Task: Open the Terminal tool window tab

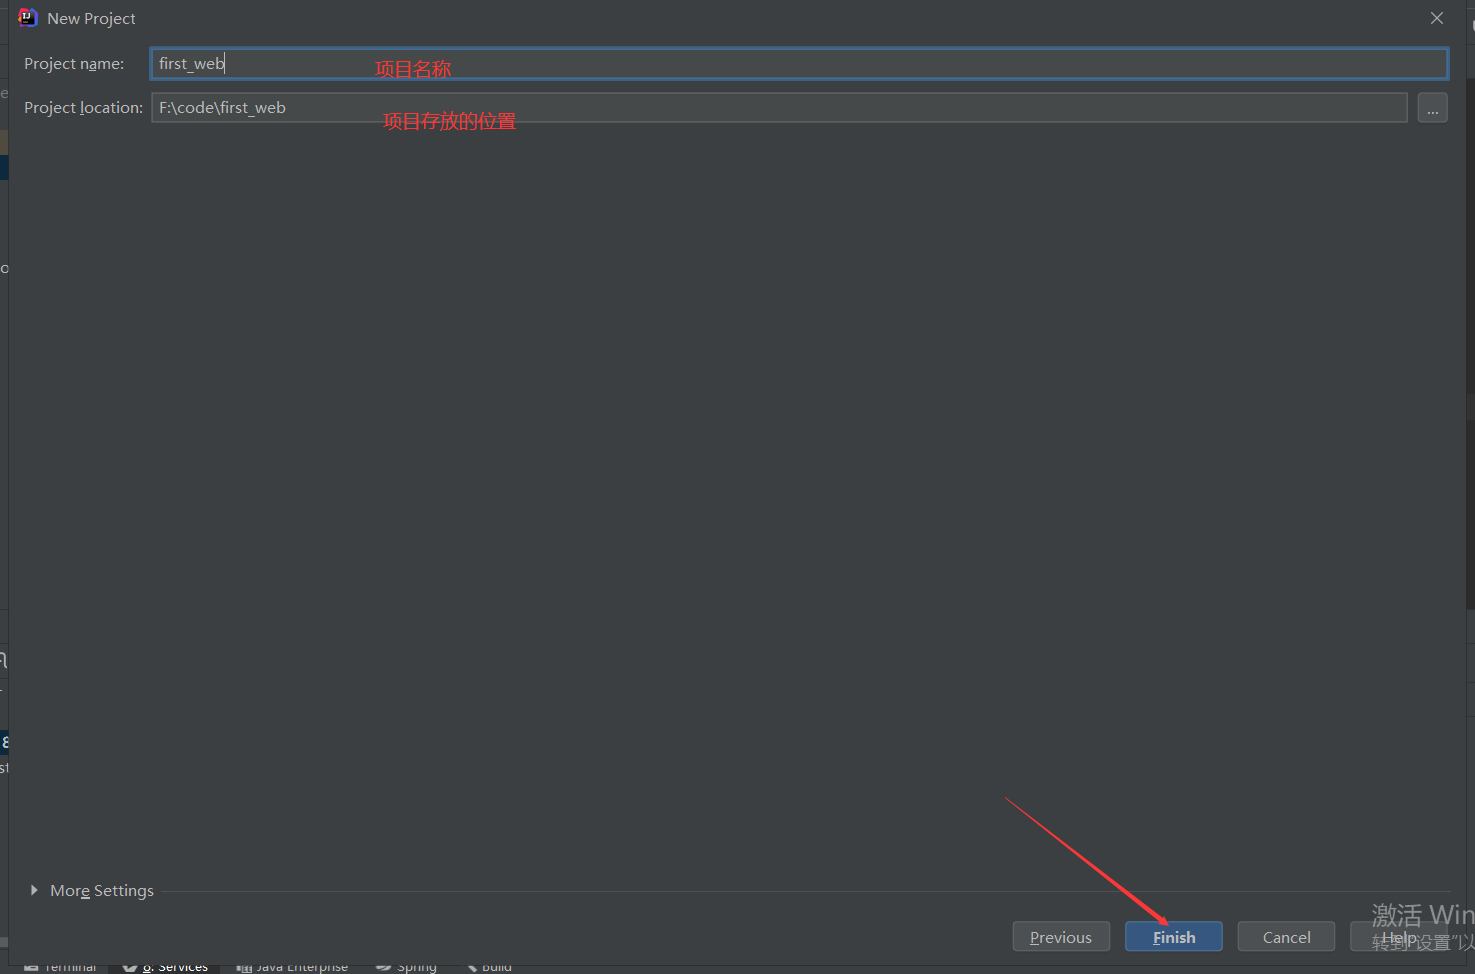Action: pos(61,967)
